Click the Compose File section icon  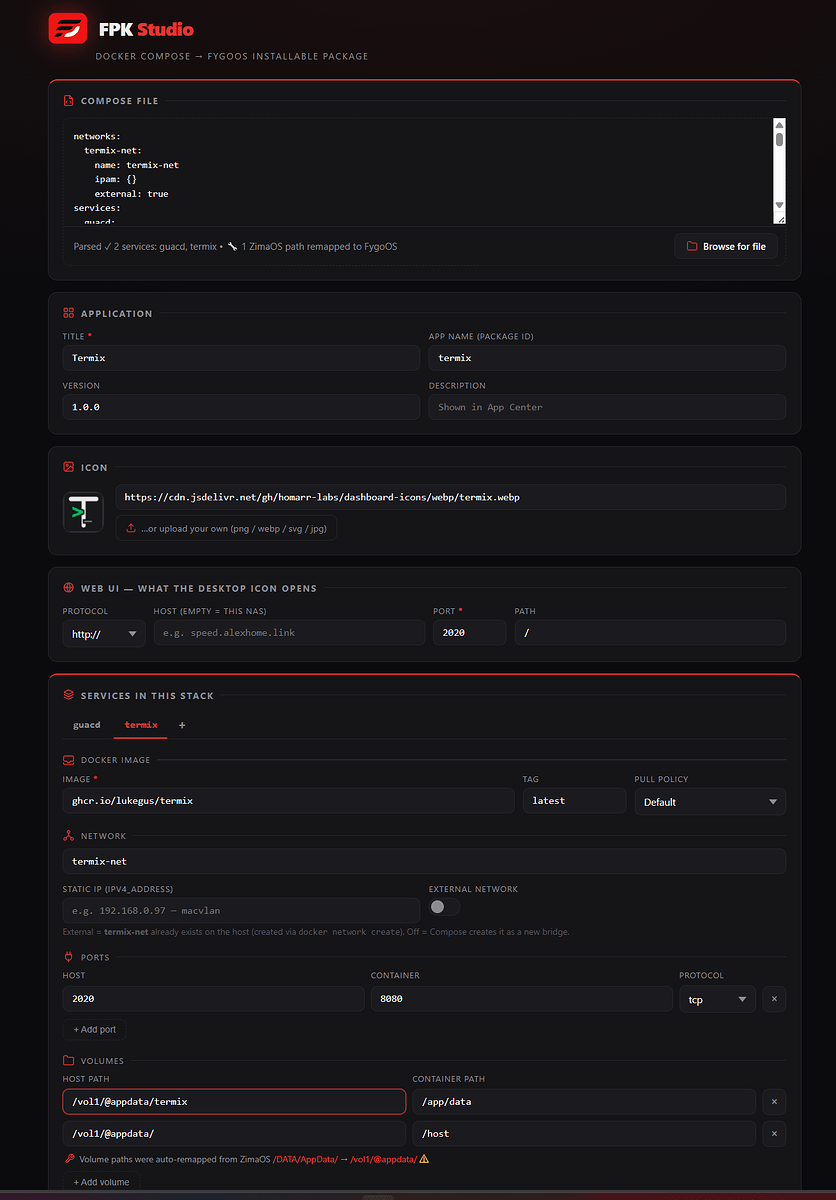click(x=68, y=101)
